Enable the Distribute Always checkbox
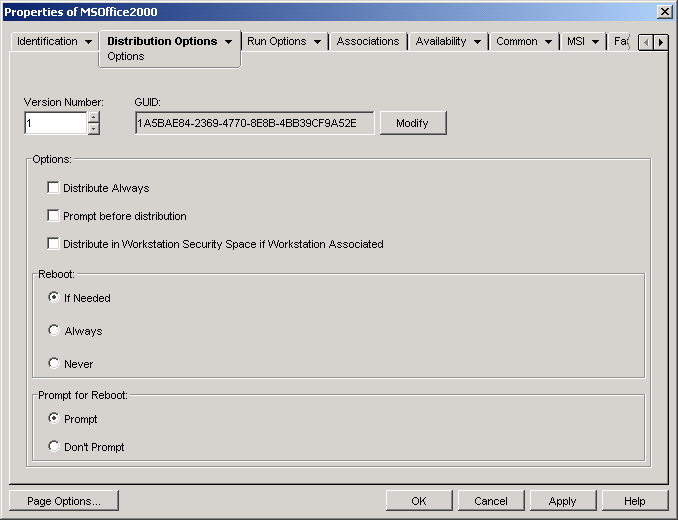 pos(53,188)
